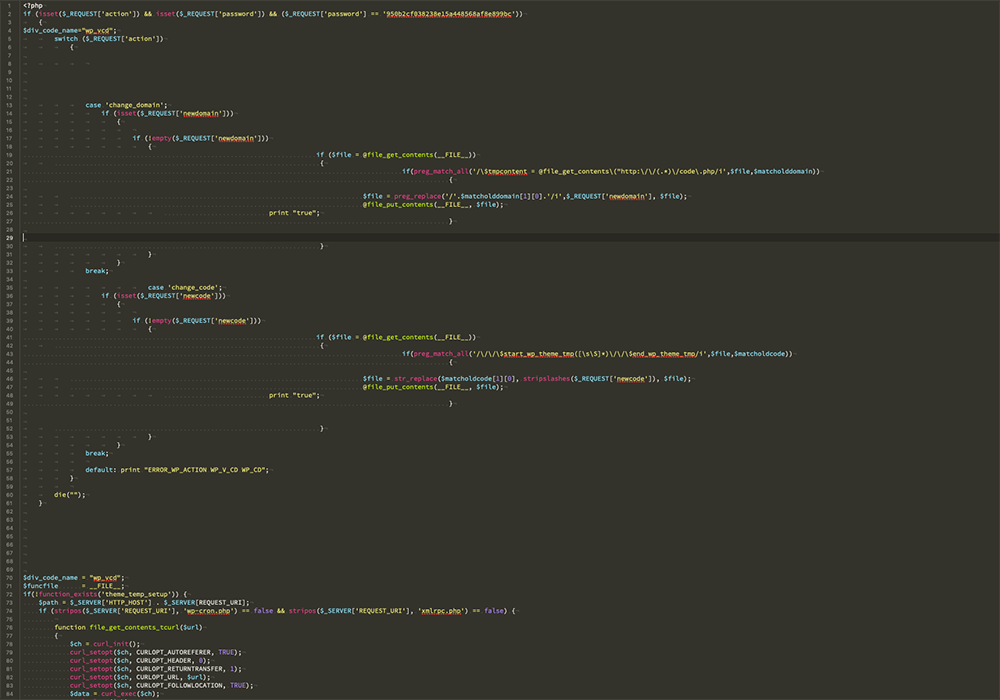Click the print "true" statement on line 48
1000x700 pixels.
click(294, 395)
